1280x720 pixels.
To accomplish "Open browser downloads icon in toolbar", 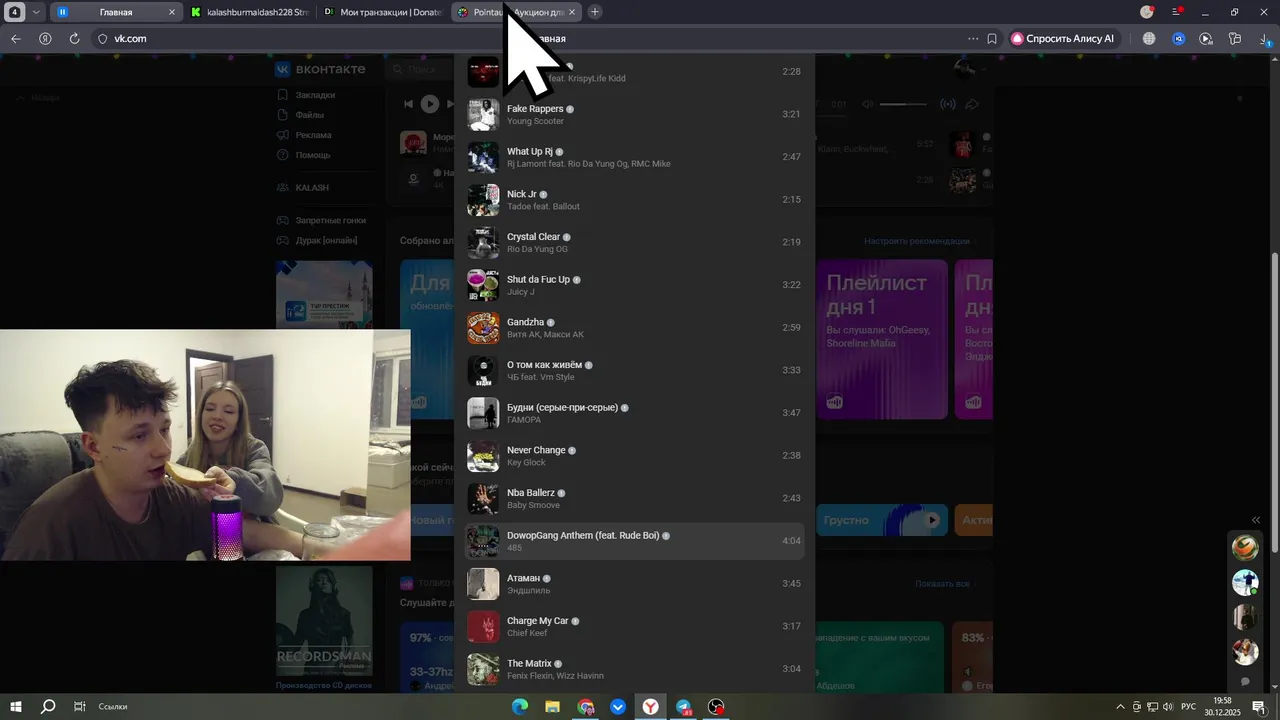I will (1264, 39).
